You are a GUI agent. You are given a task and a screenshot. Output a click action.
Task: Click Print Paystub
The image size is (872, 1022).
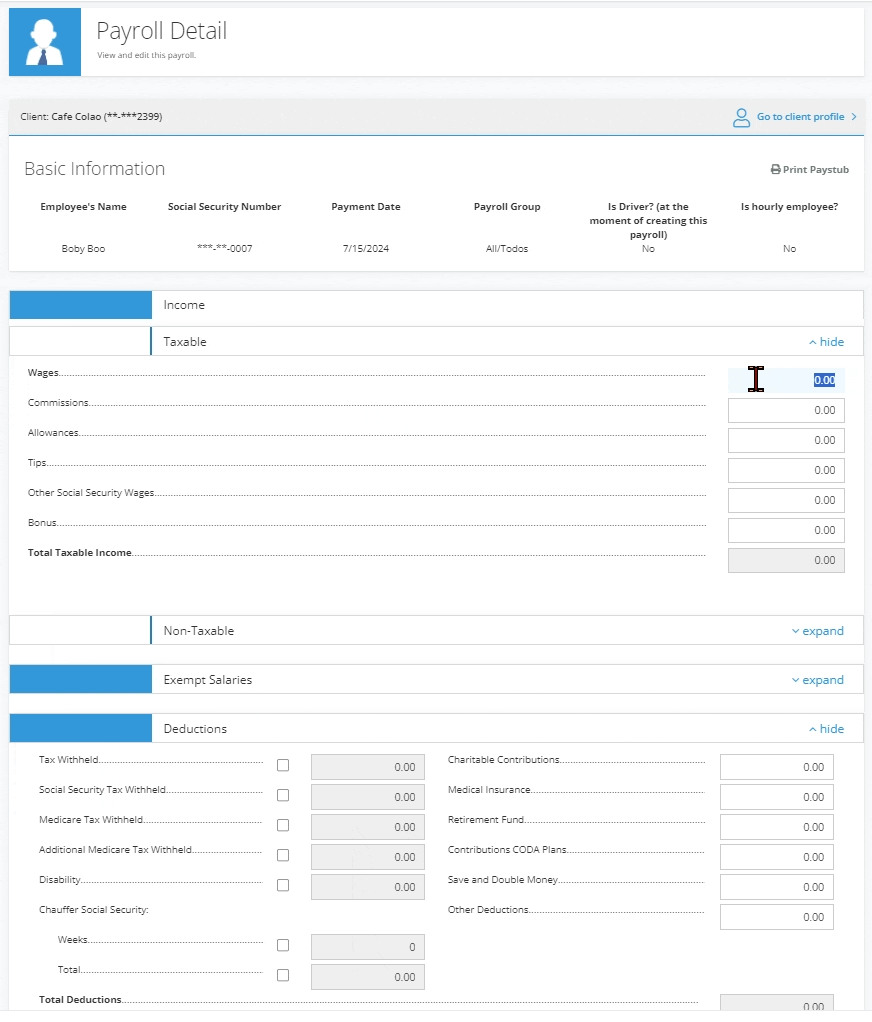[816, 169]
